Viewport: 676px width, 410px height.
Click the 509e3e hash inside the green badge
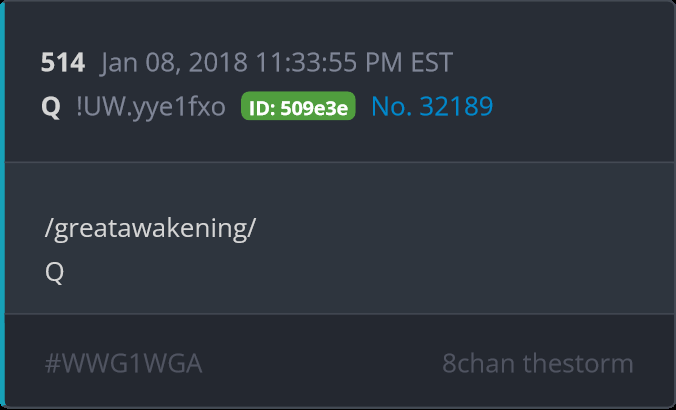(314, 108)
